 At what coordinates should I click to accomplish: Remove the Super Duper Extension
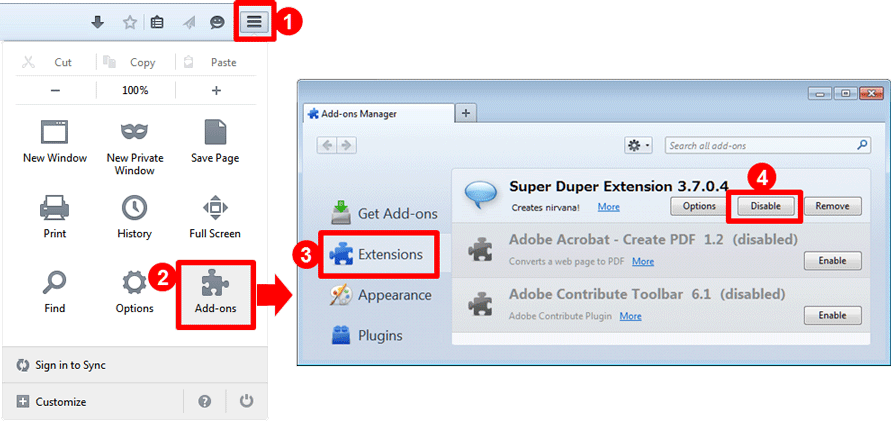(x=832, y=206)
